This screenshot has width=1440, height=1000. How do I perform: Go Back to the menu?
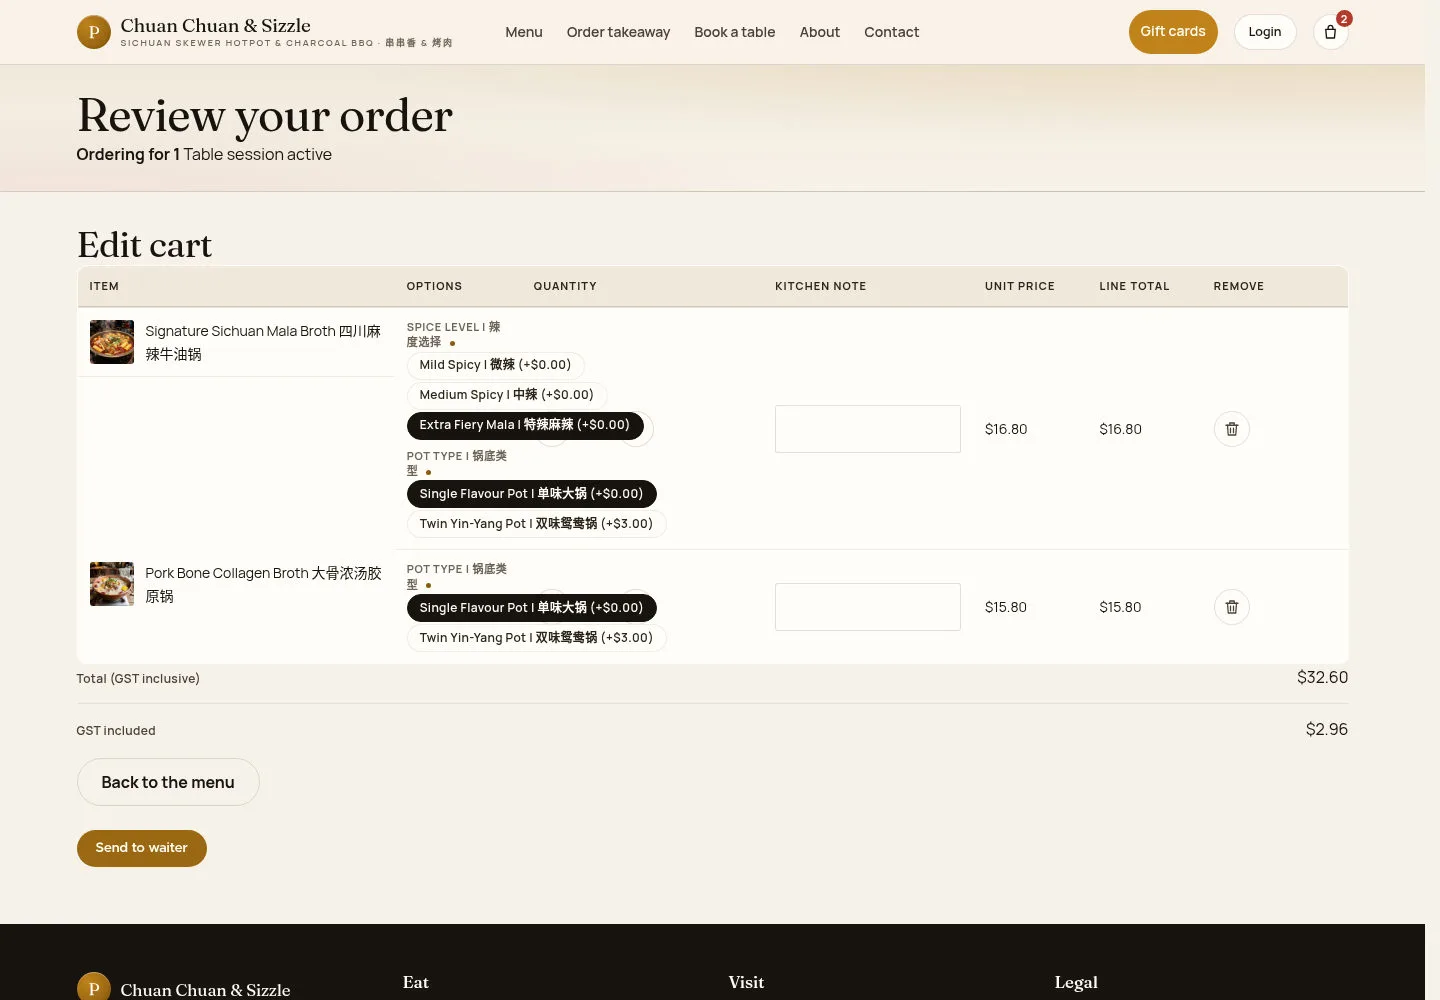pos(168,782)
